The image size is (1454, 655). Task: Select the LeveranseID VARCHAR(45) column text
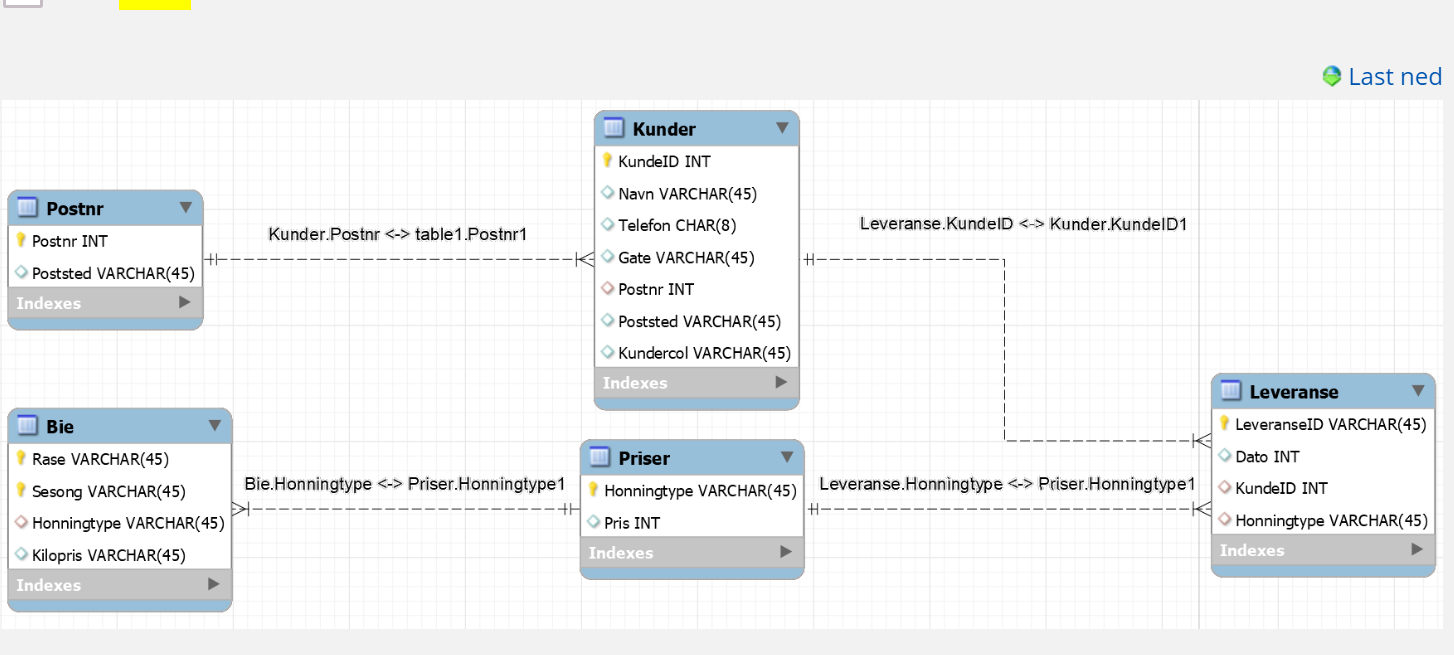(1331, 424)
